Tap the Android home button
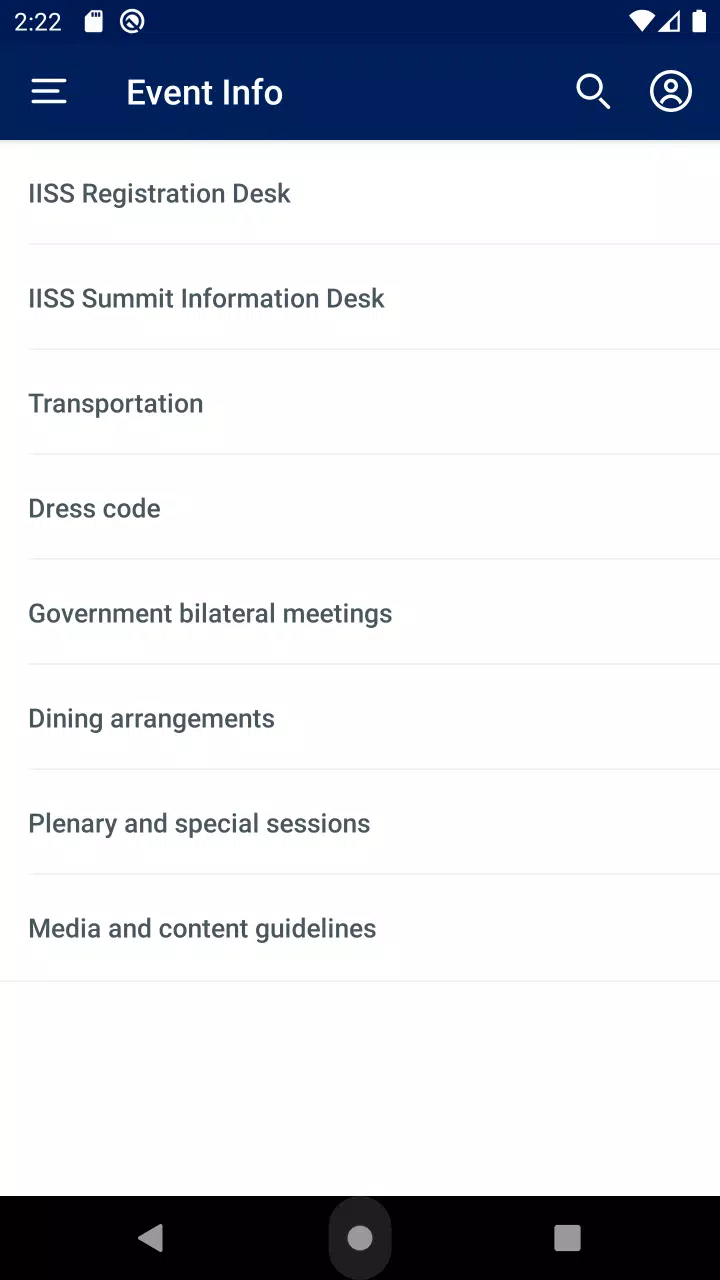Image resolution: width=720 pixels, height=1280 pixels. (360, 1238)
